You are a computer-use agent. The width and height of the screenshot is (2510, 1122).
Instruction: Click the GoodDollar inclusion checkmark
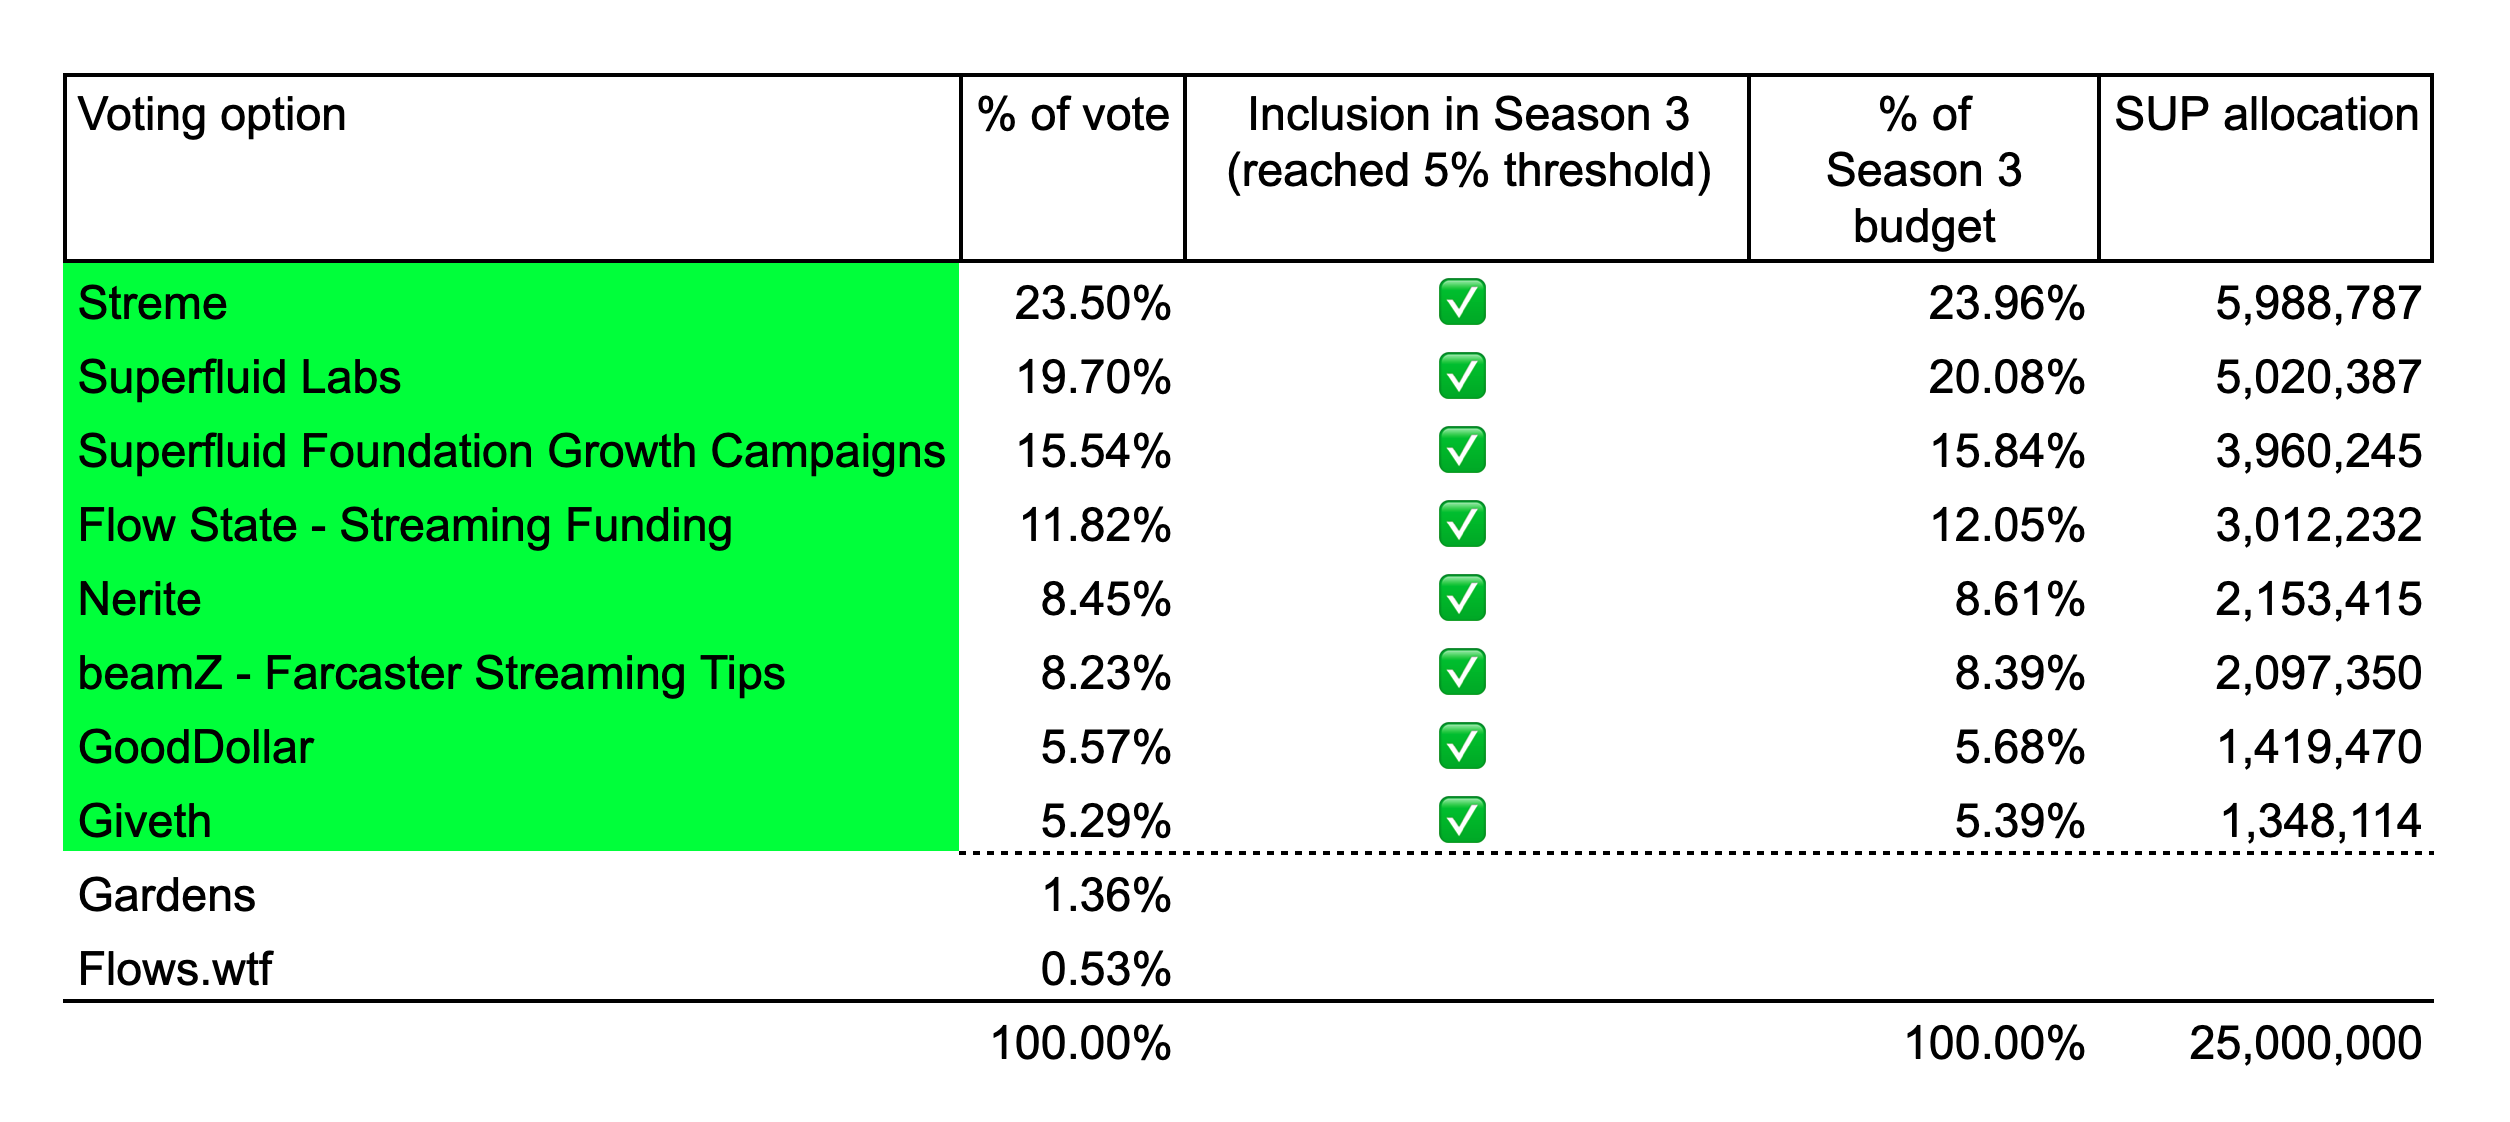click(x=1461, y=746)
